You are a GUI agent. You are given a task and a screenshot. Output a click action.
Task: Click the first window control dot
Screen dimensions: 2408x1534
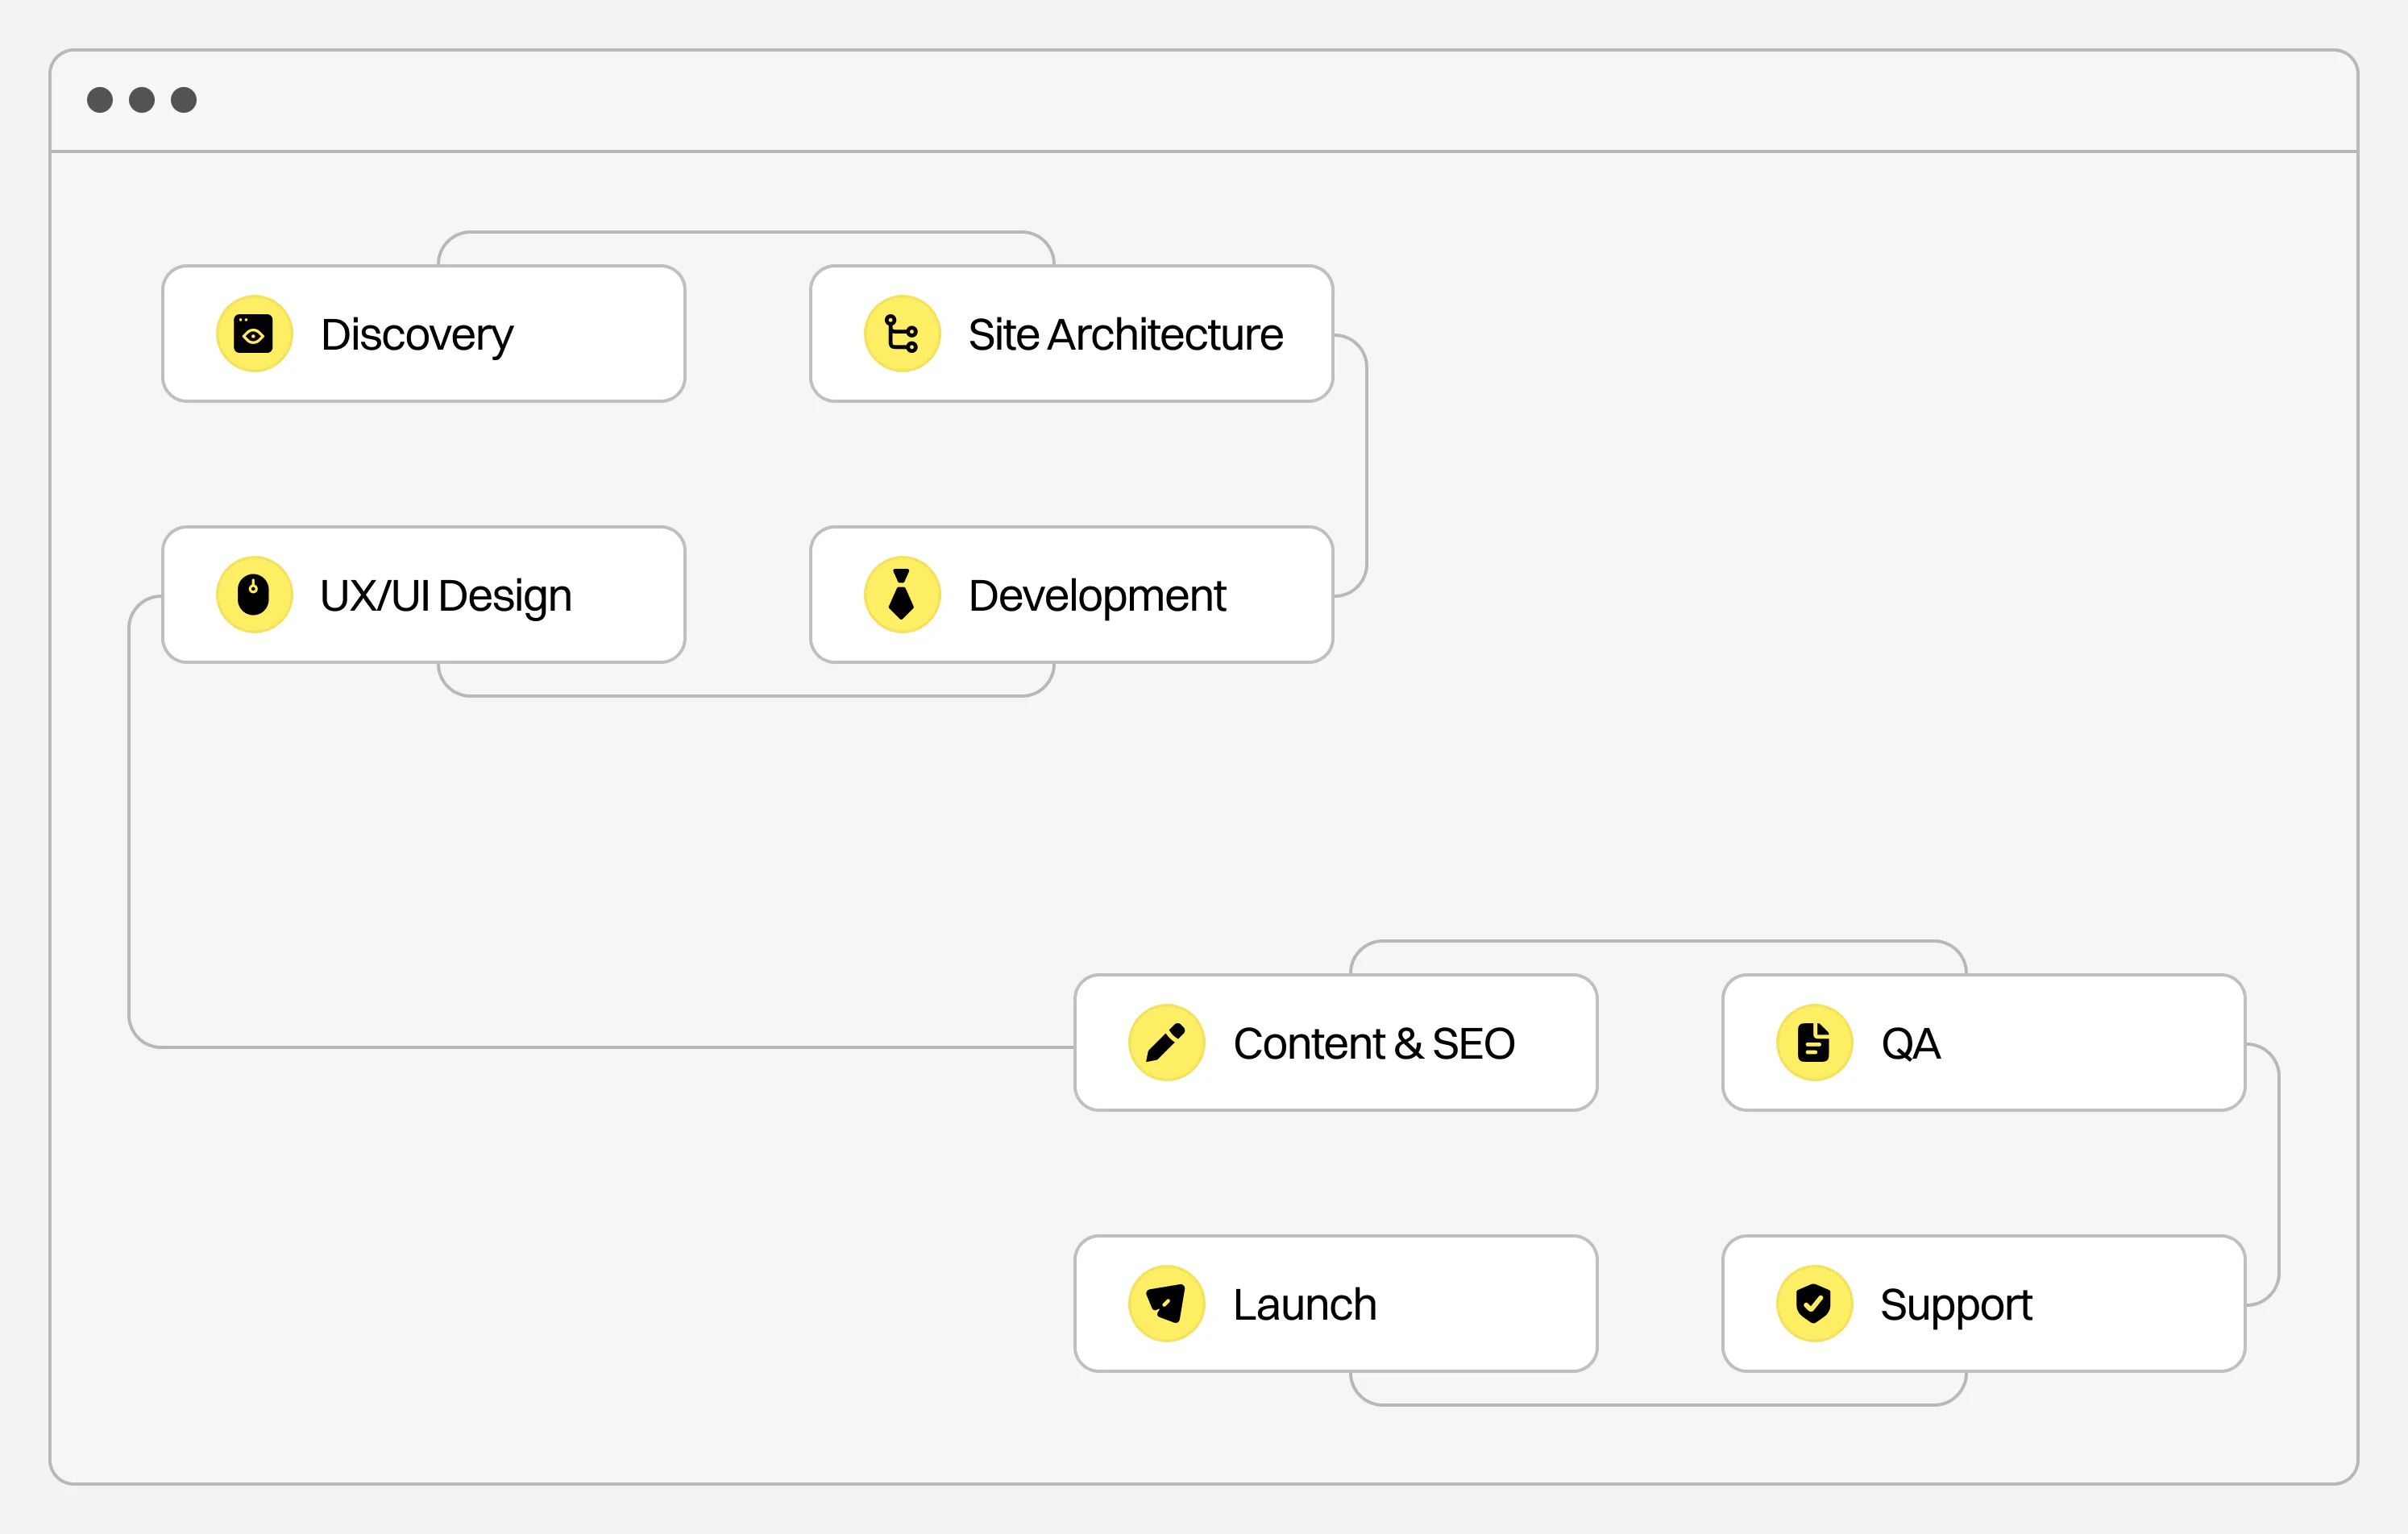coord(100,100)
